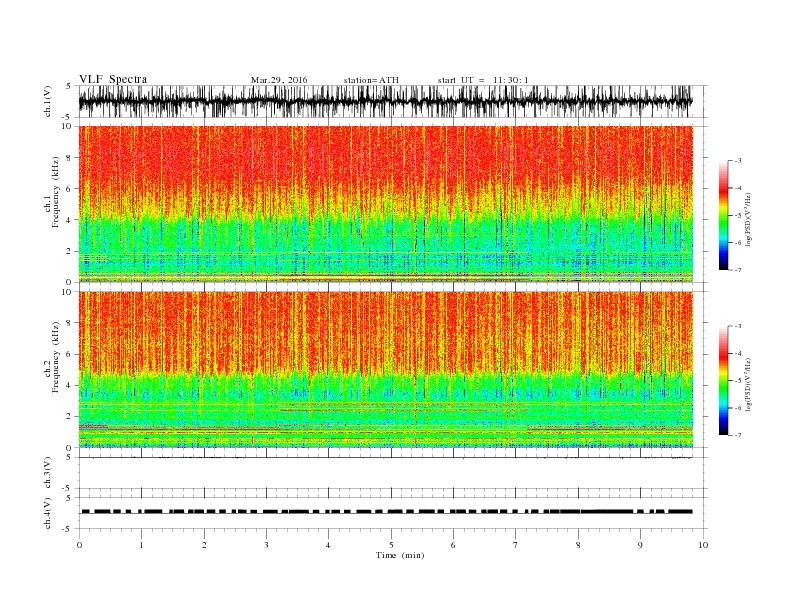
Task: Click the ch.1 color scale bar
Action: (x=723, y=216)
